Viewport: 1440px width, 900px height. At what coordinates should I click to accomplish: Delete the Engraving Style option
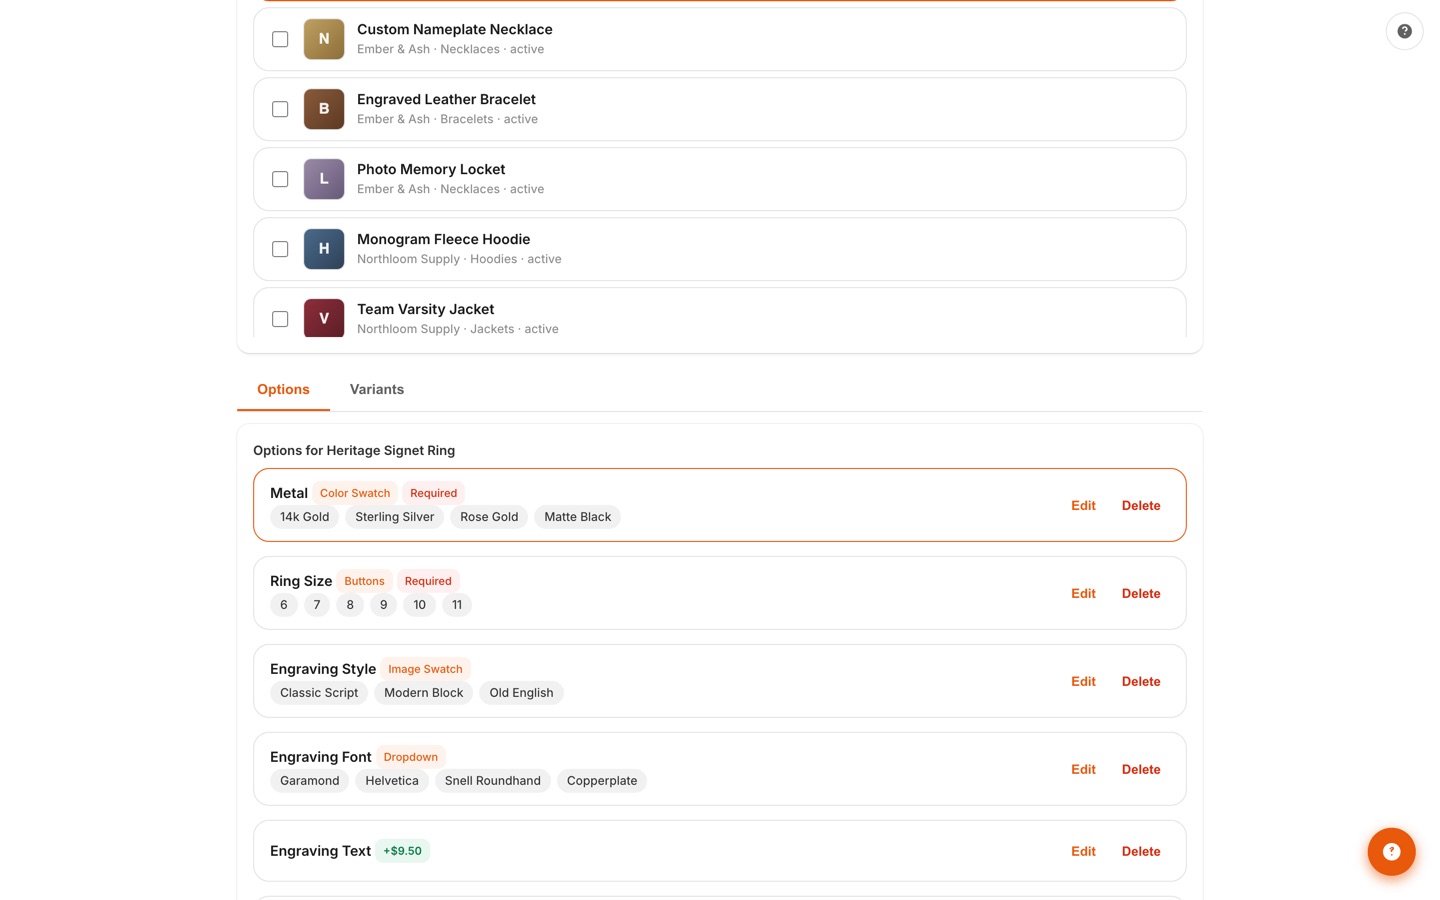click(1141, 681)
